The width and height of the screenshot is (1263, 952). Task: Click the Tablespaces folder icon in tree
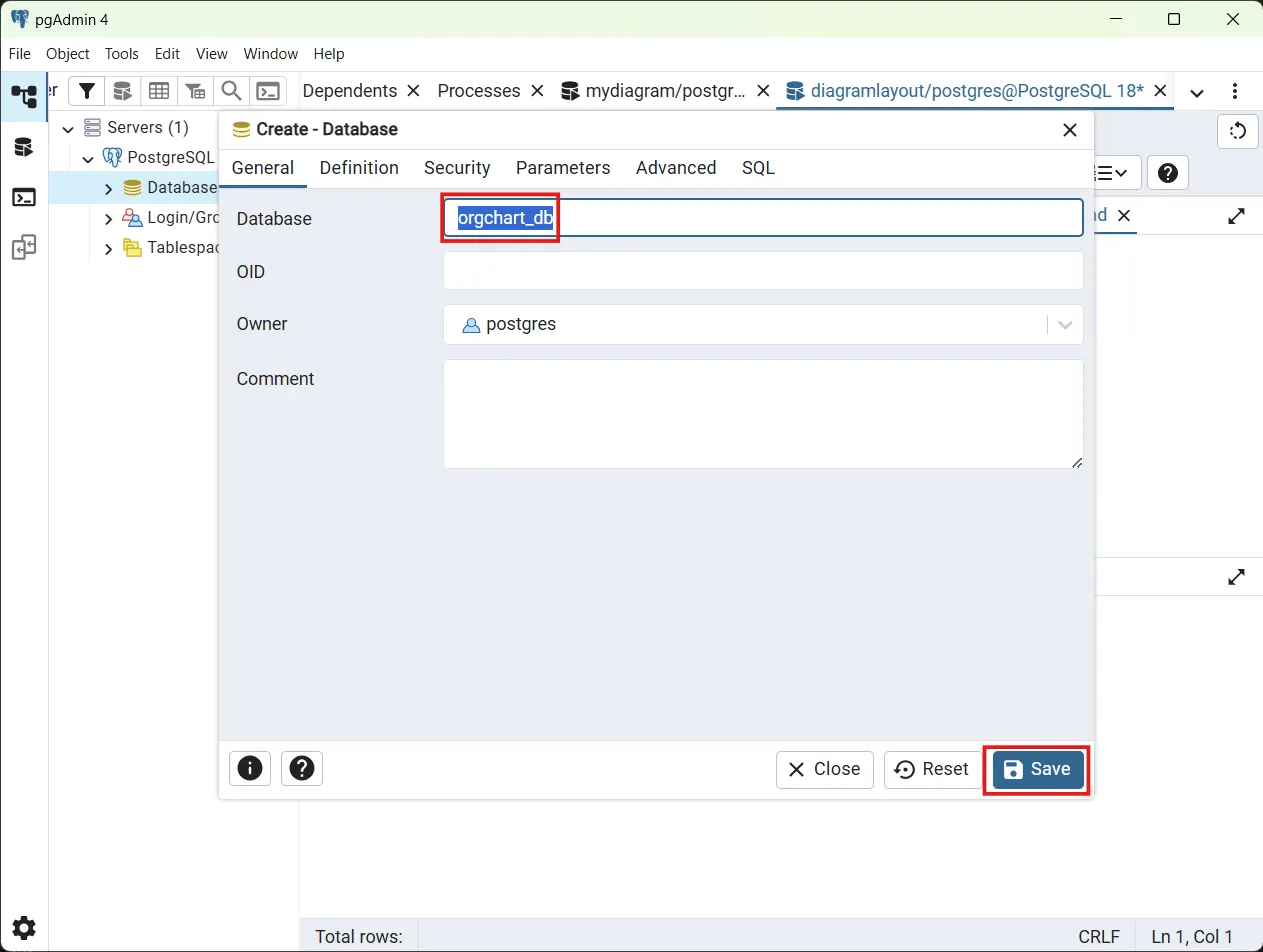click(x=132, y=247)
